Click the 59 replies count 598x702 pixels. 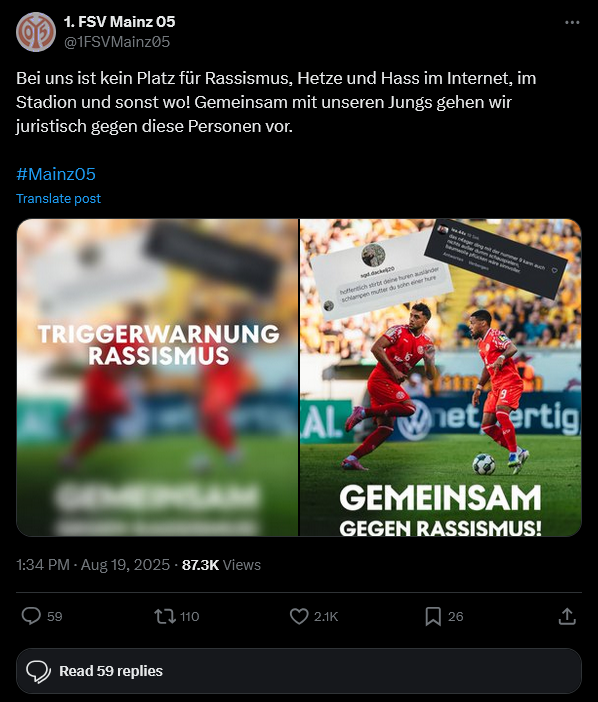pyautogui.click(x=55, y=616)
